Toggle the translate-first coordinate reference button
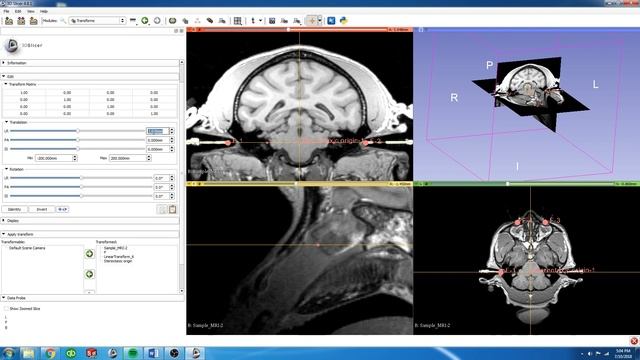Image resolution: width=640 pixels, height=360 pixels. point(62,209)
